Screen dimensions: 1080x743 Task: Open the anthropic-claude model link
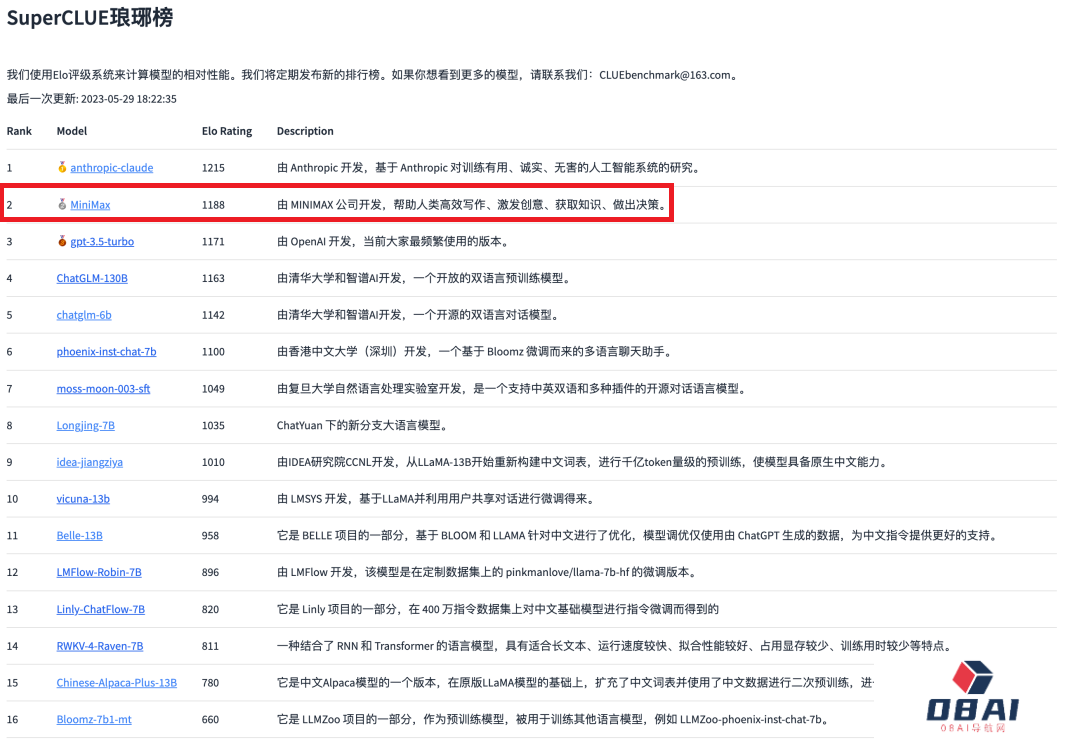click(x=112, y=168)
